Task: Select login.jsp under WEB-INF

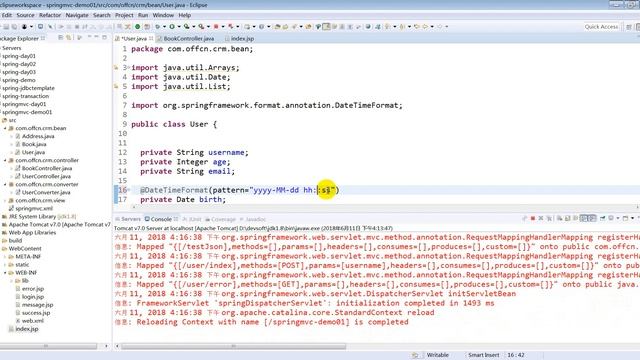Action: tap(33, 297)
